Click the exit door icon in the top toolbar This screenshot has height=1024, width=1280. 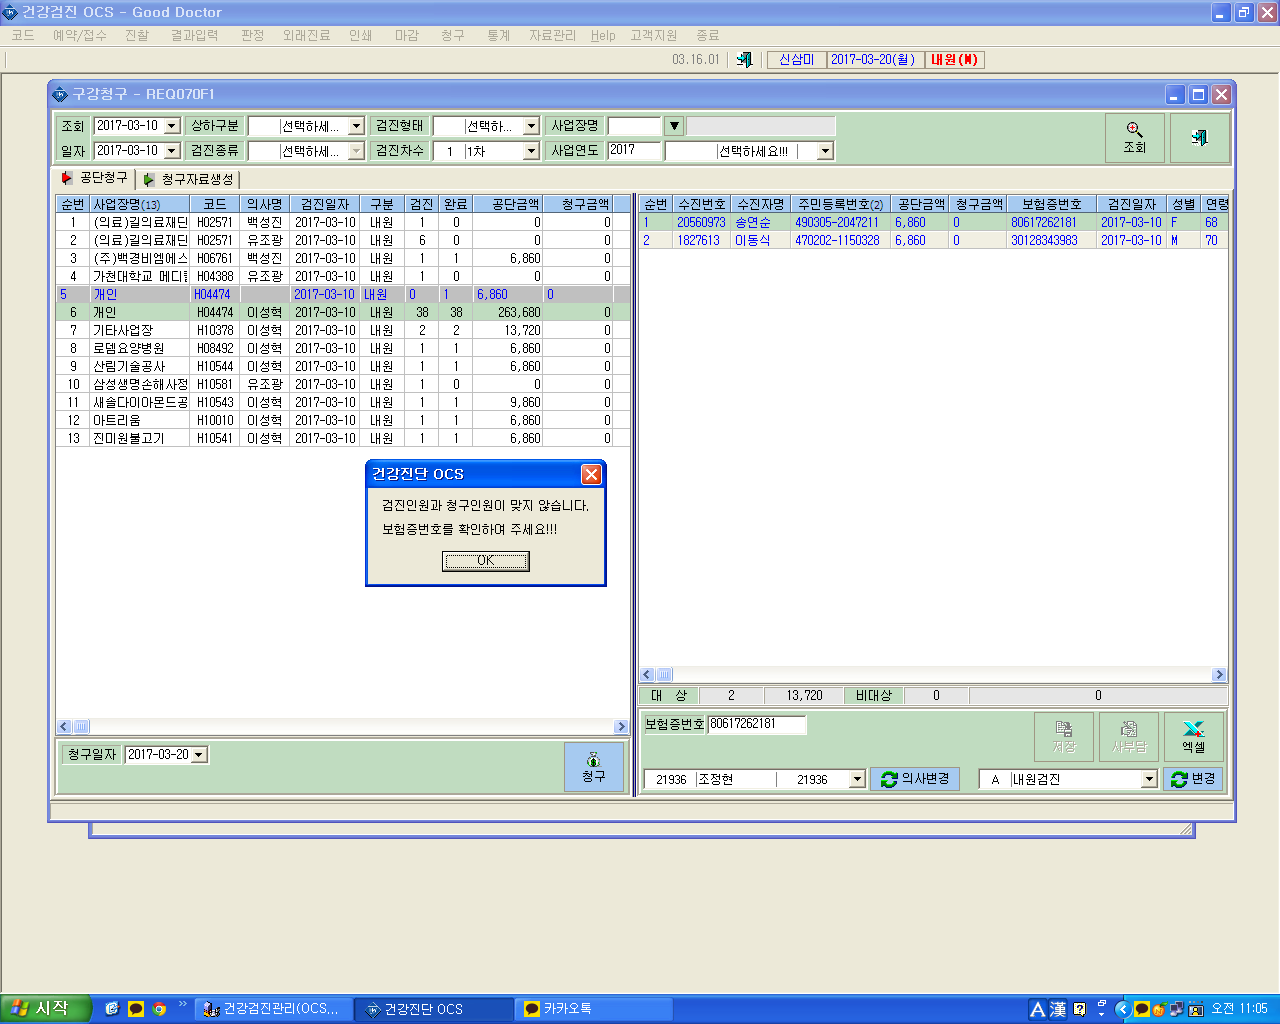744,60
